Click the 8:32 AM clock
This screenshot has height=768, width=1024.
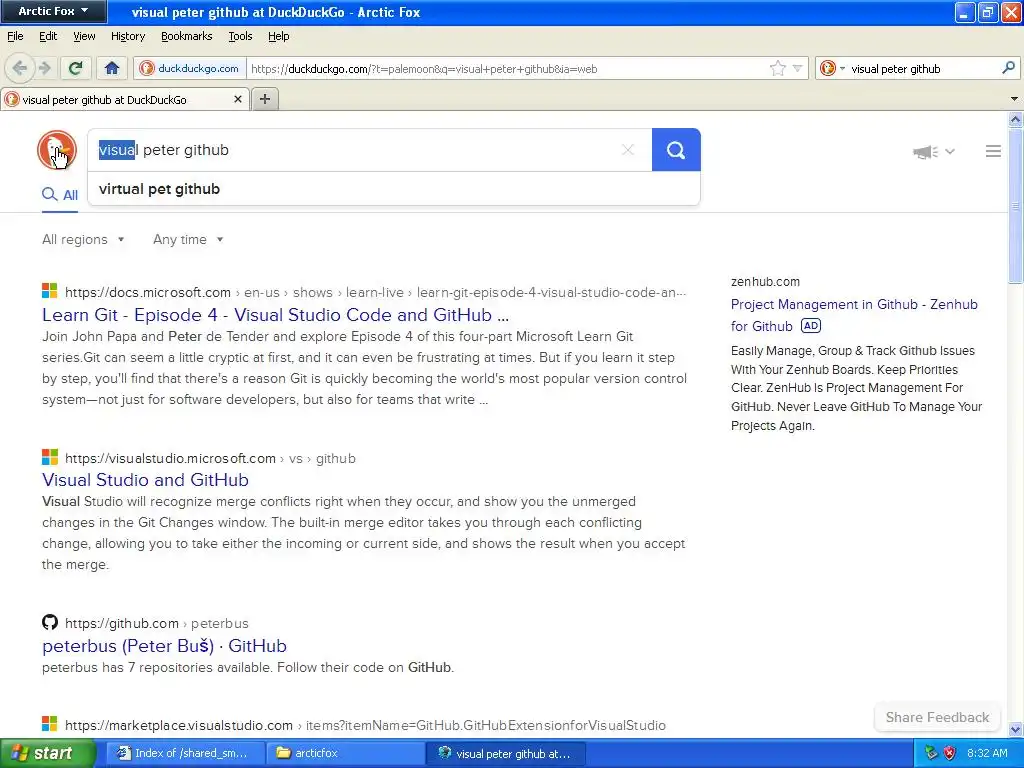coord(987,753)
